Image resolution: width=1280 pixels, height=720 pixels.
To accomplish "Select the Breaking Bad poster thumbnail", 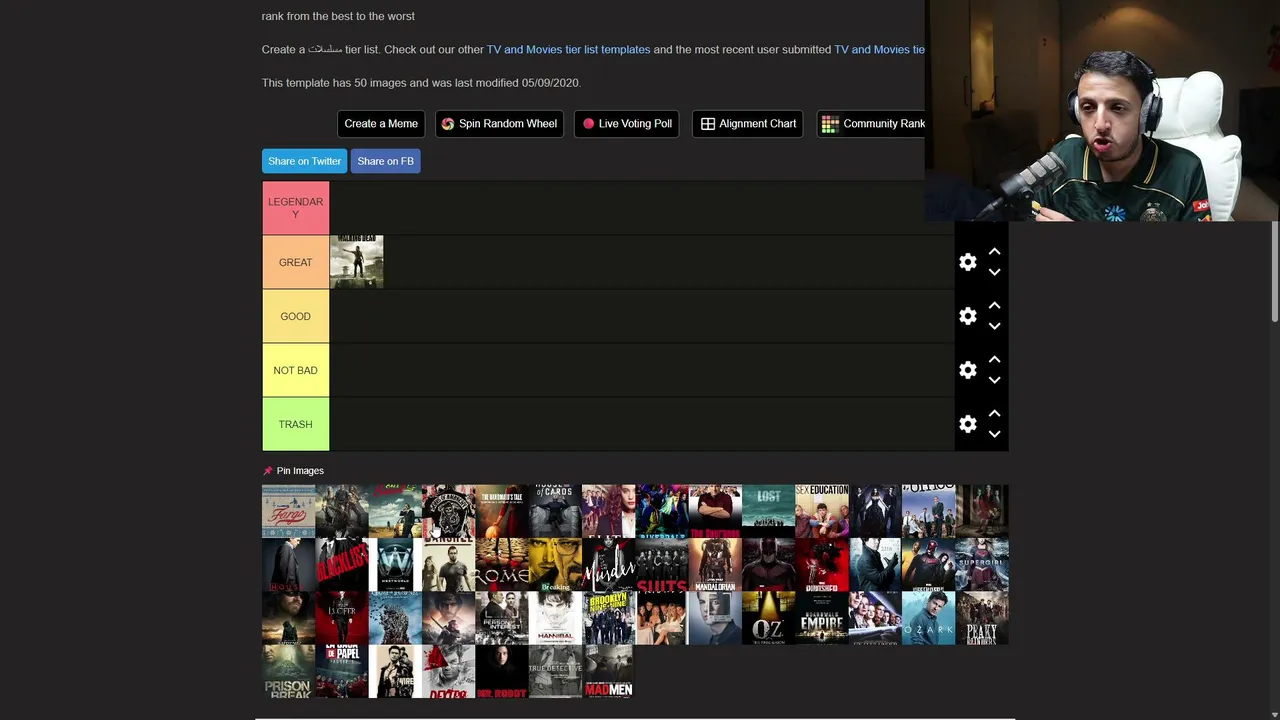I will pyautogui.click(x=555, y=565).
